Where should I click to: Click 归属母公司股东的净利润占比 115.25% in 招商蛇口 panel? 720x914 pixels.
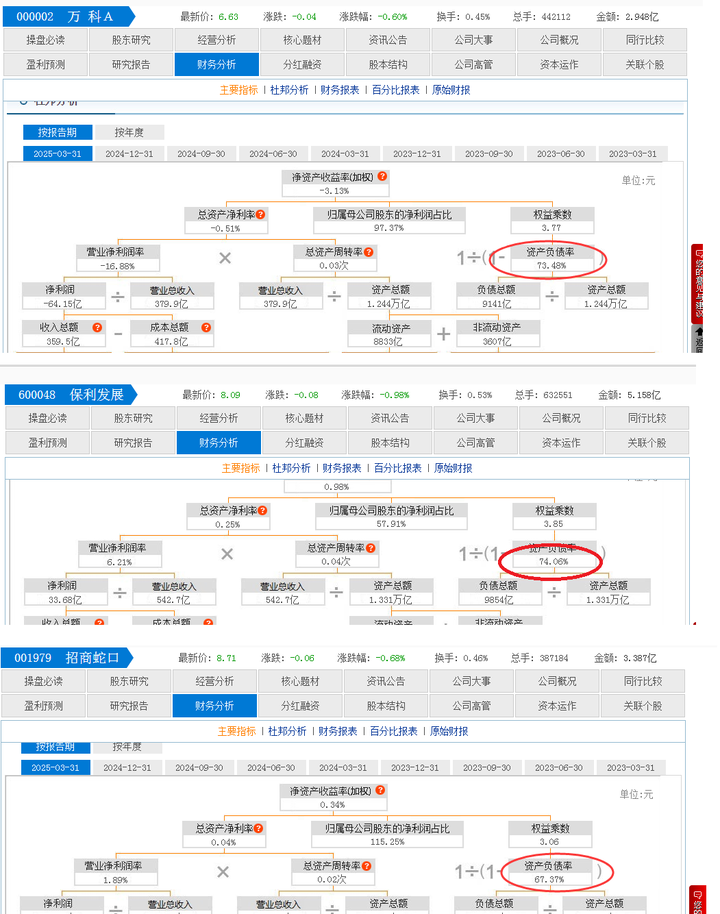coord(388,834)
